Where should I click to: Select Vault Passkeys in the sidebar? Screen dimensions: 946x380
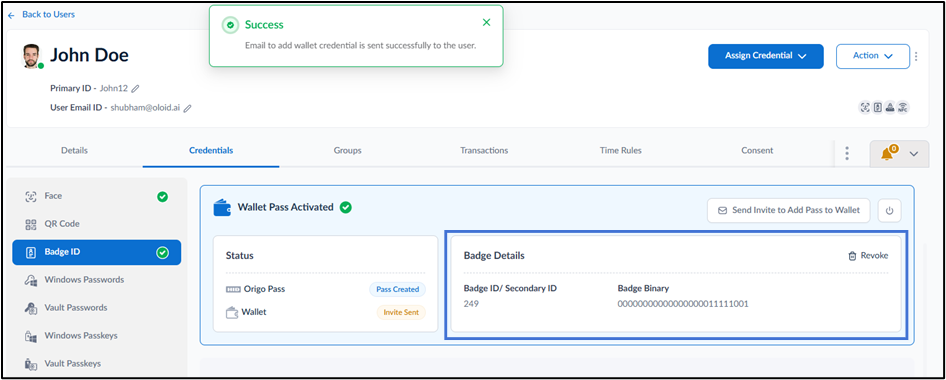tap(97, 364)
